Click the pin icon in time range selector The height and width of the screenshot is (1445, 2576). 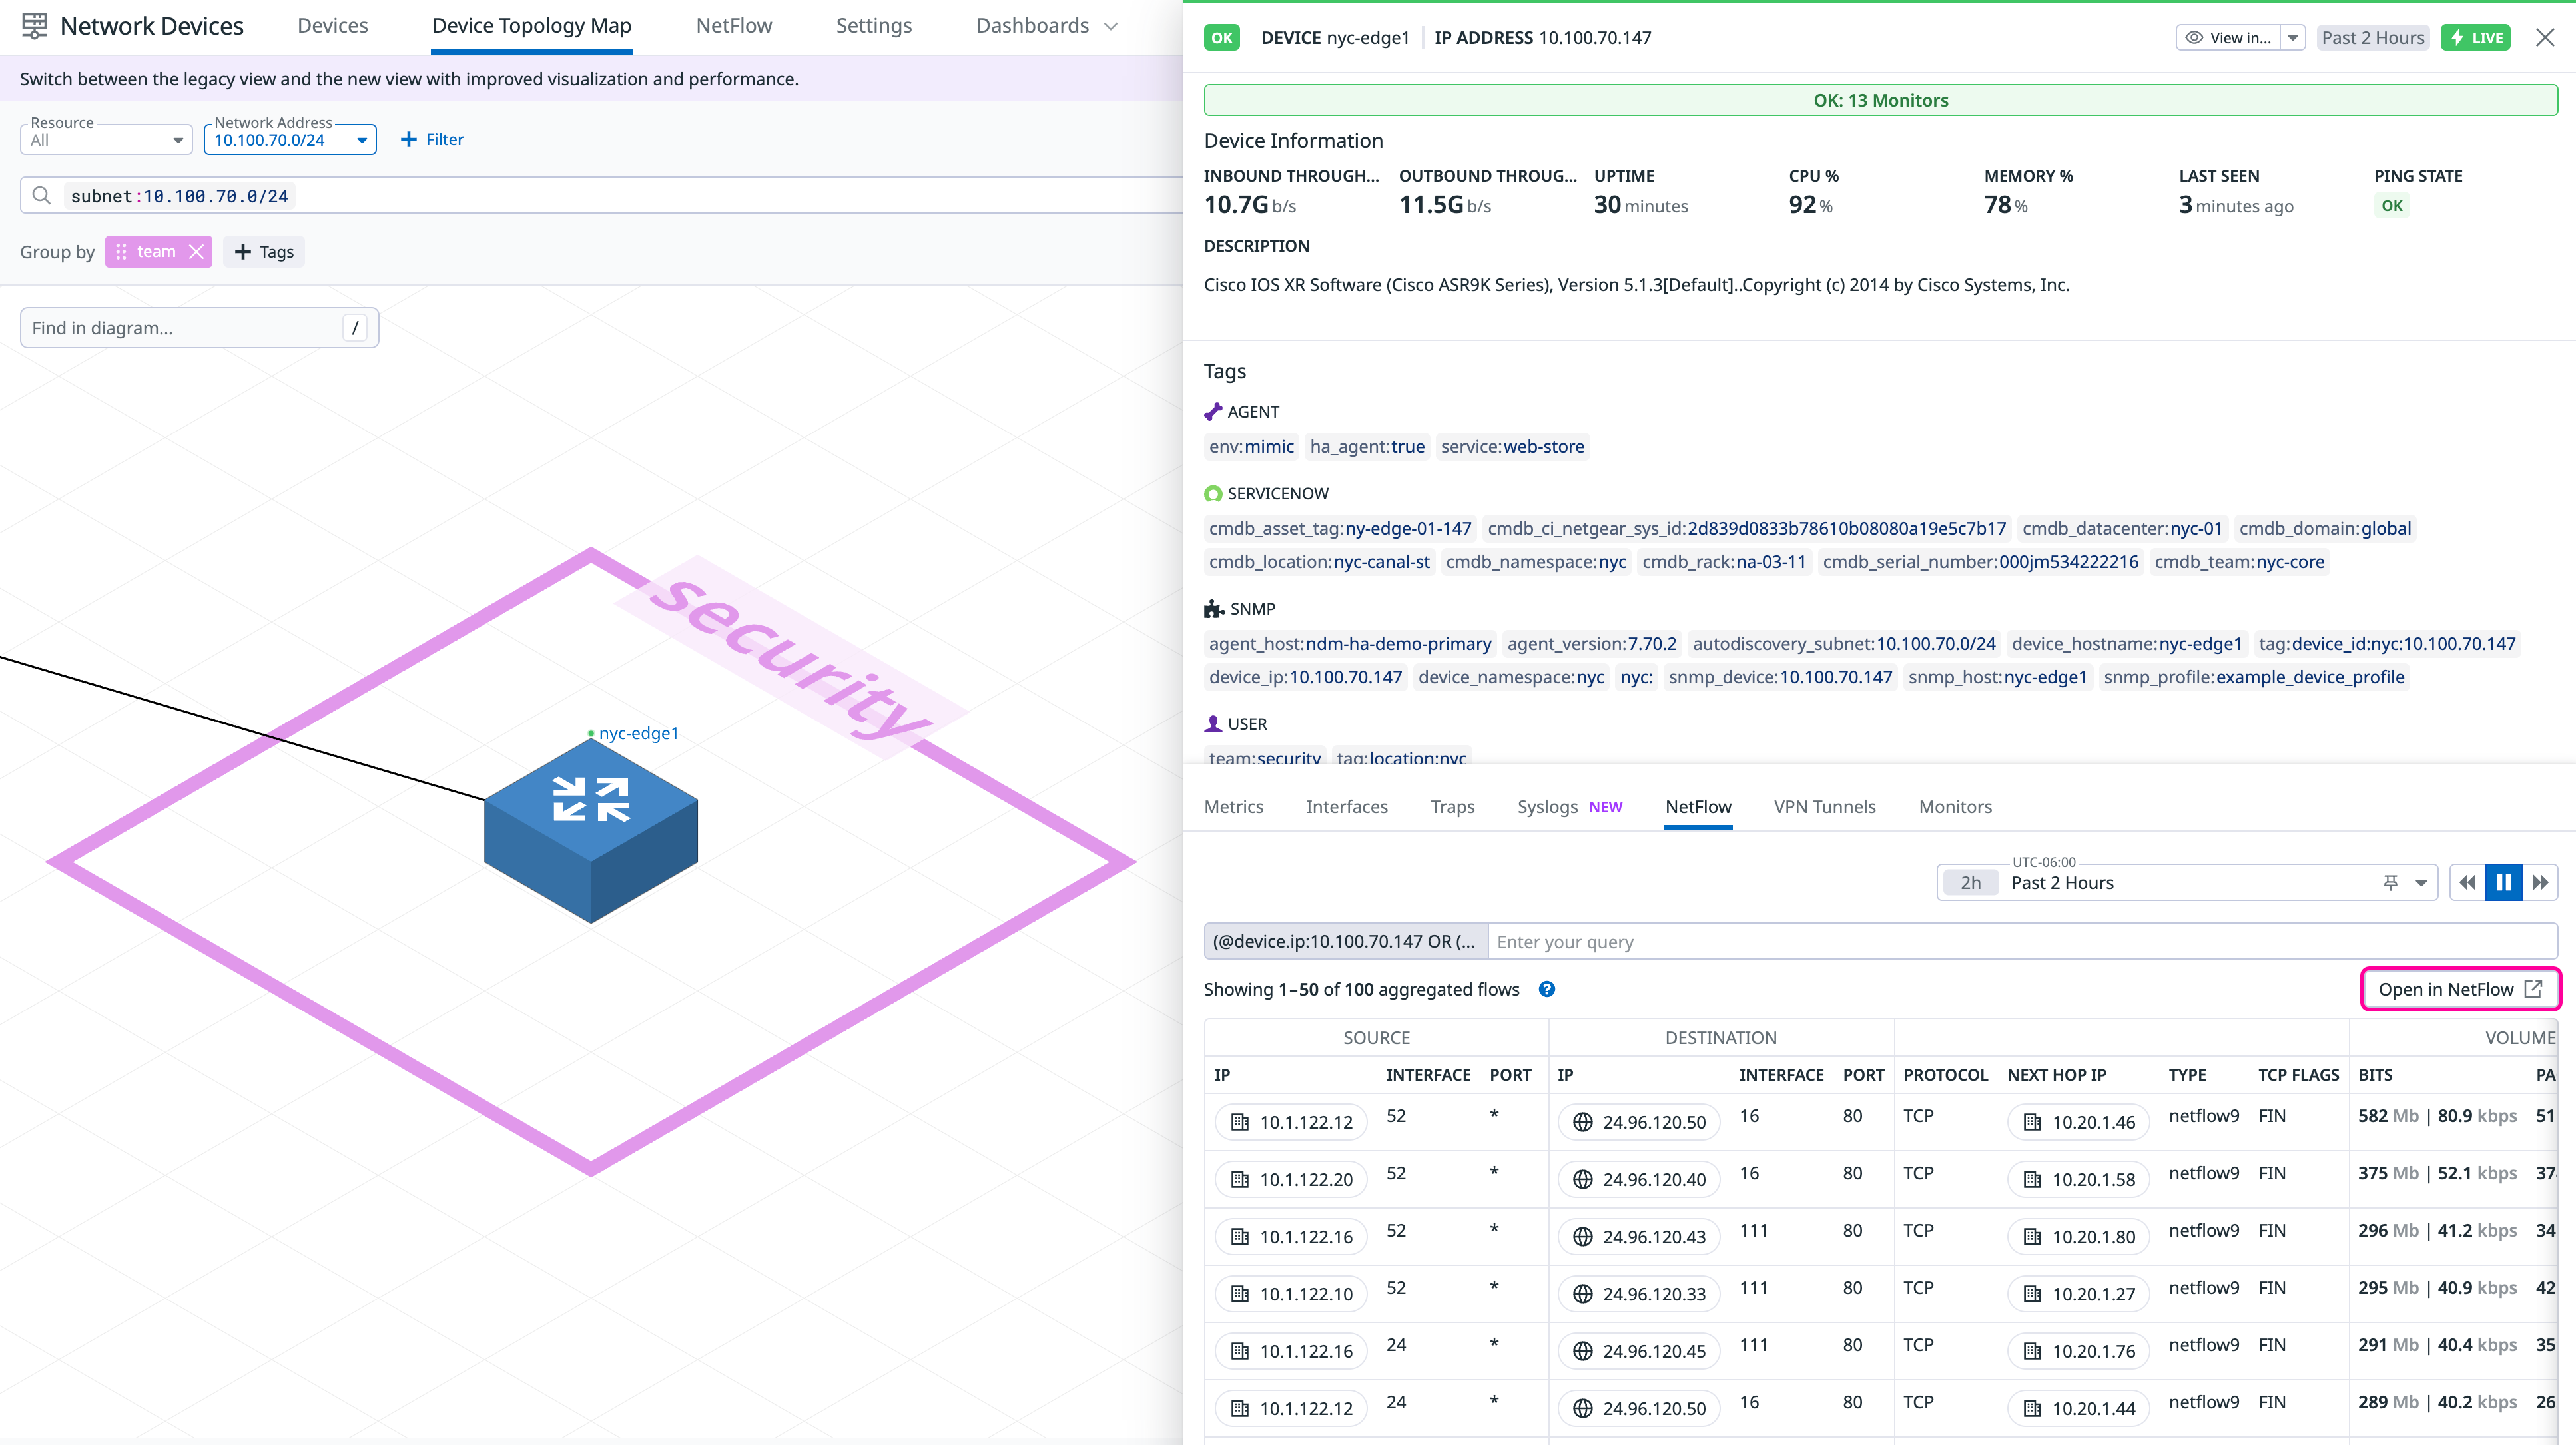(x=2390, y=882)
